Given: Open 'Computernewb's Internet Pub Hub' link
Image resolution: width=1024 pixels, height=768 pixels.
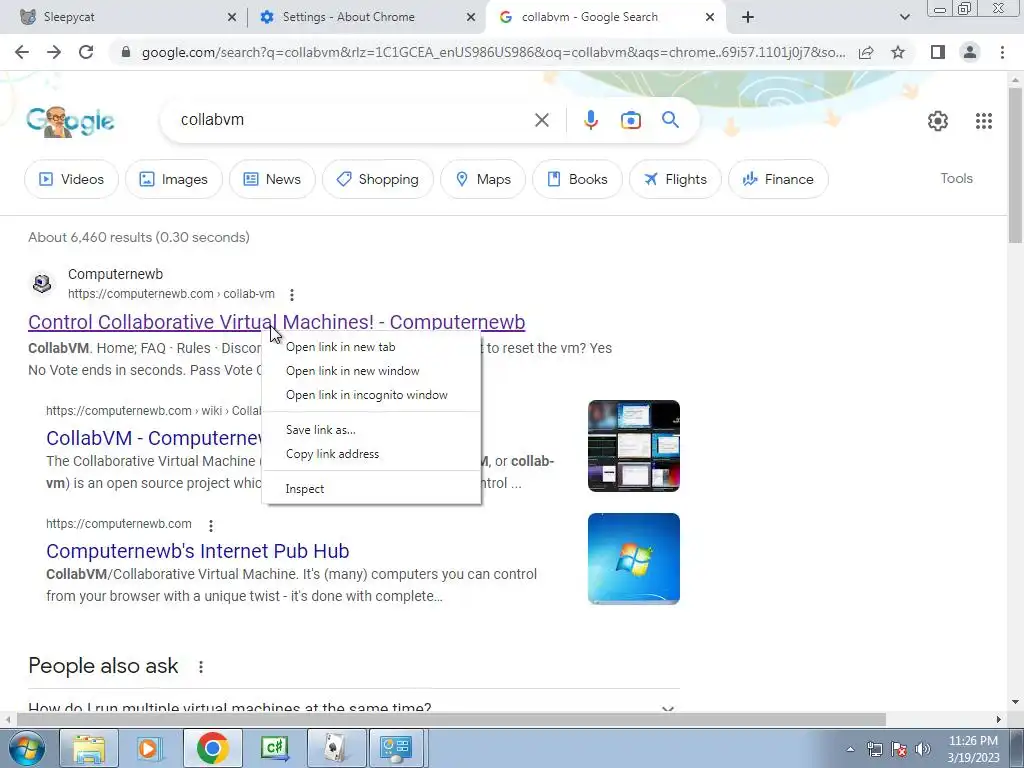Looking at the screenshot, I should (x=197, y=551).
